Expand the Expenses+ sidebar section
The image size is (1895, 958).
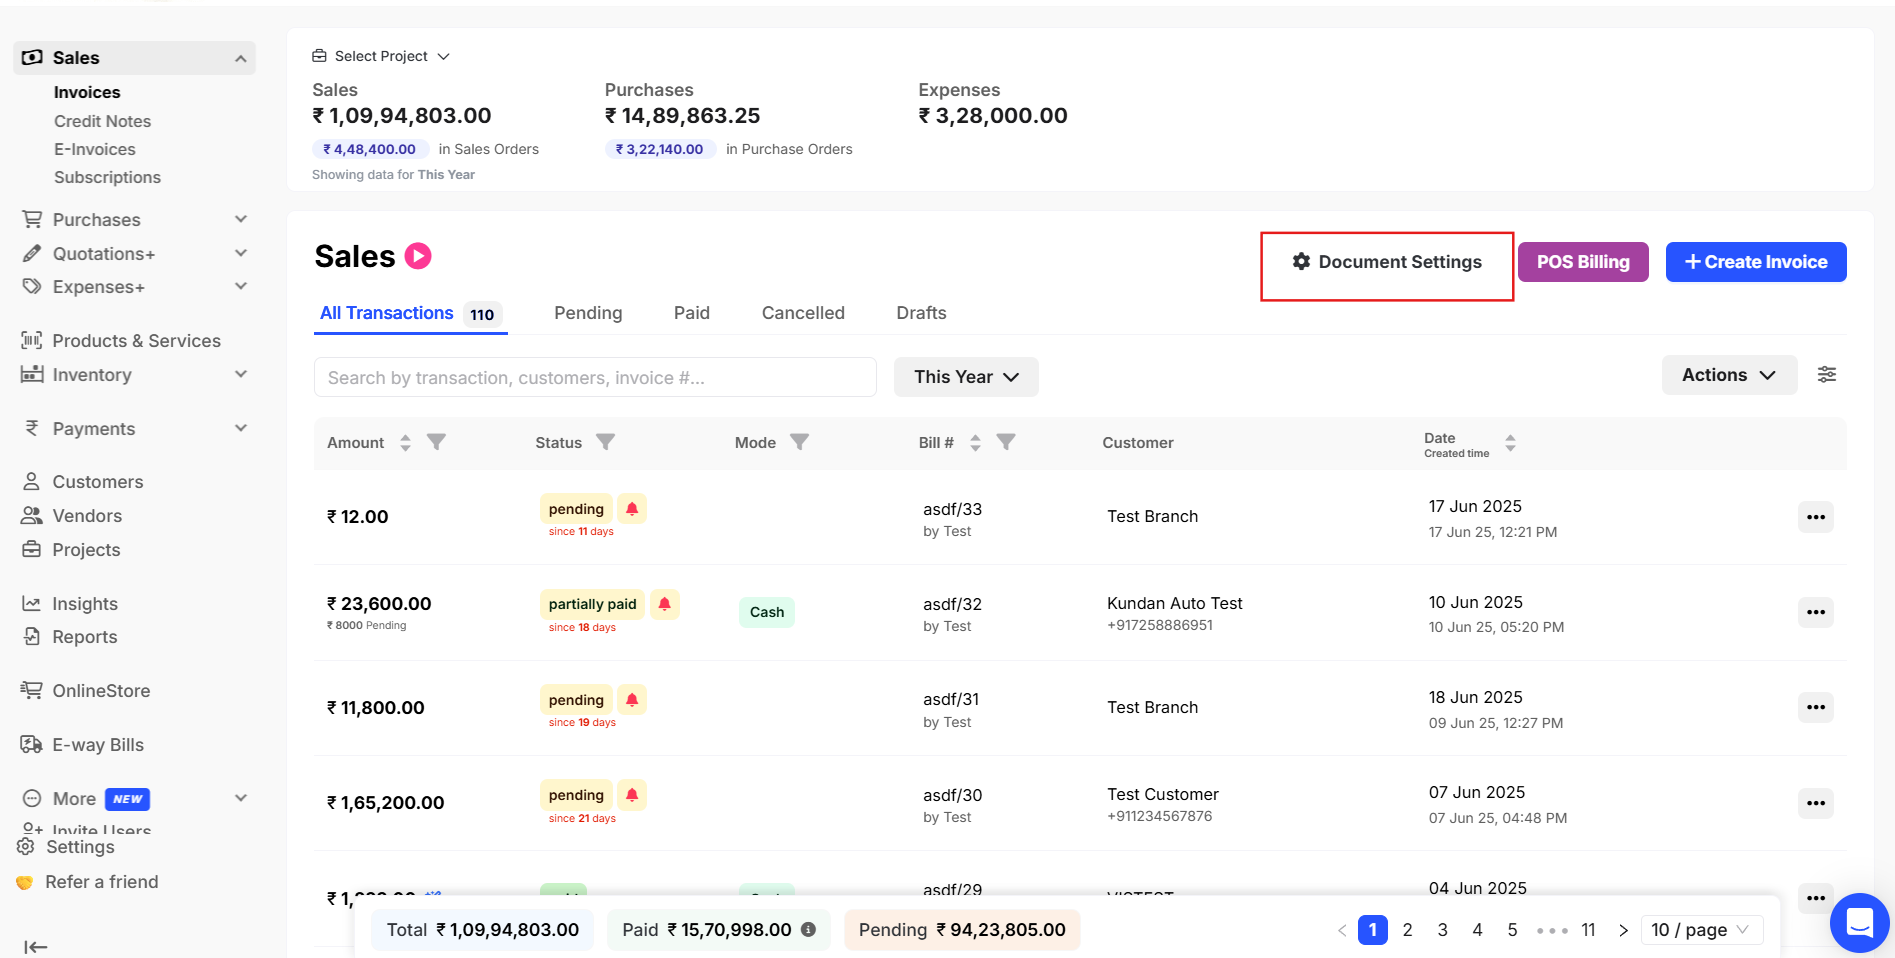pyautogui.click(x=240, y=286)
